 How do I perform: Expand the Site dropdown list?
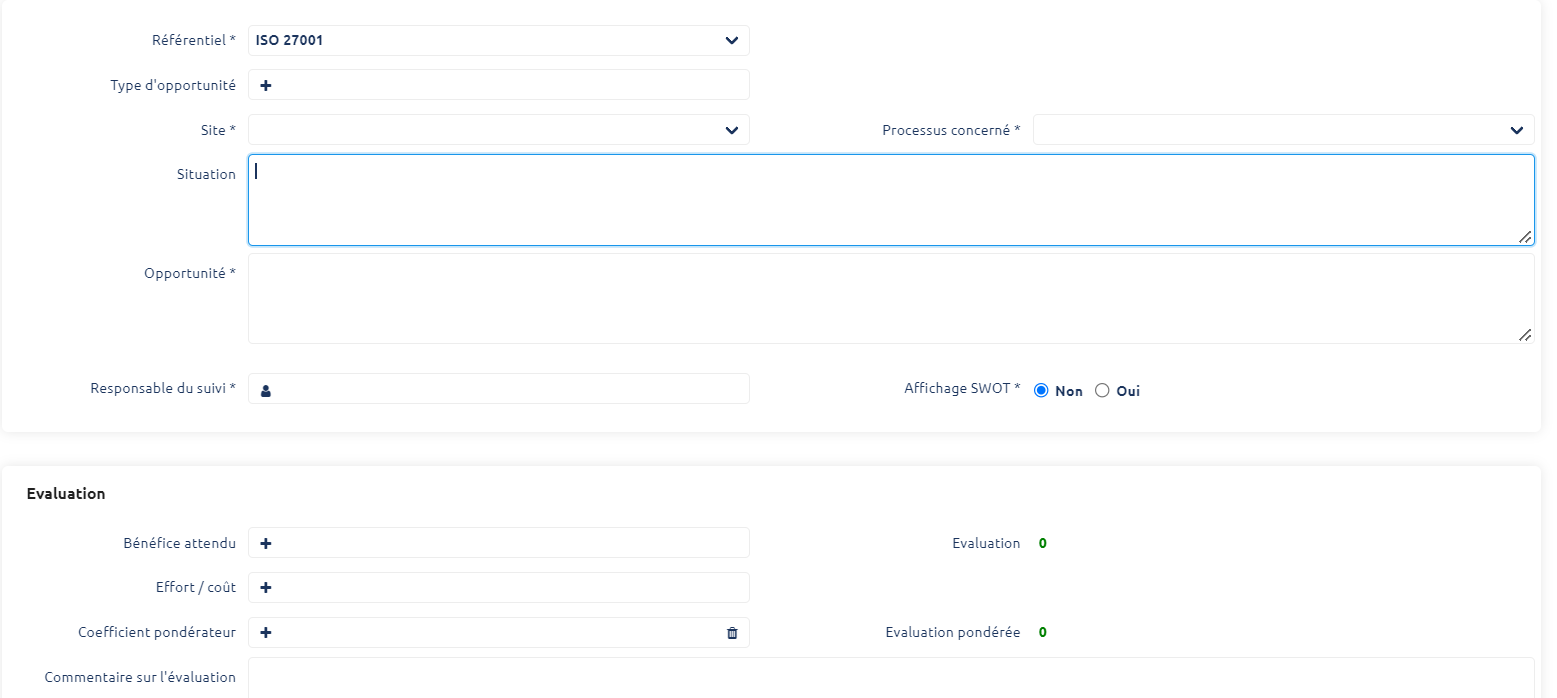pos(498,130)
